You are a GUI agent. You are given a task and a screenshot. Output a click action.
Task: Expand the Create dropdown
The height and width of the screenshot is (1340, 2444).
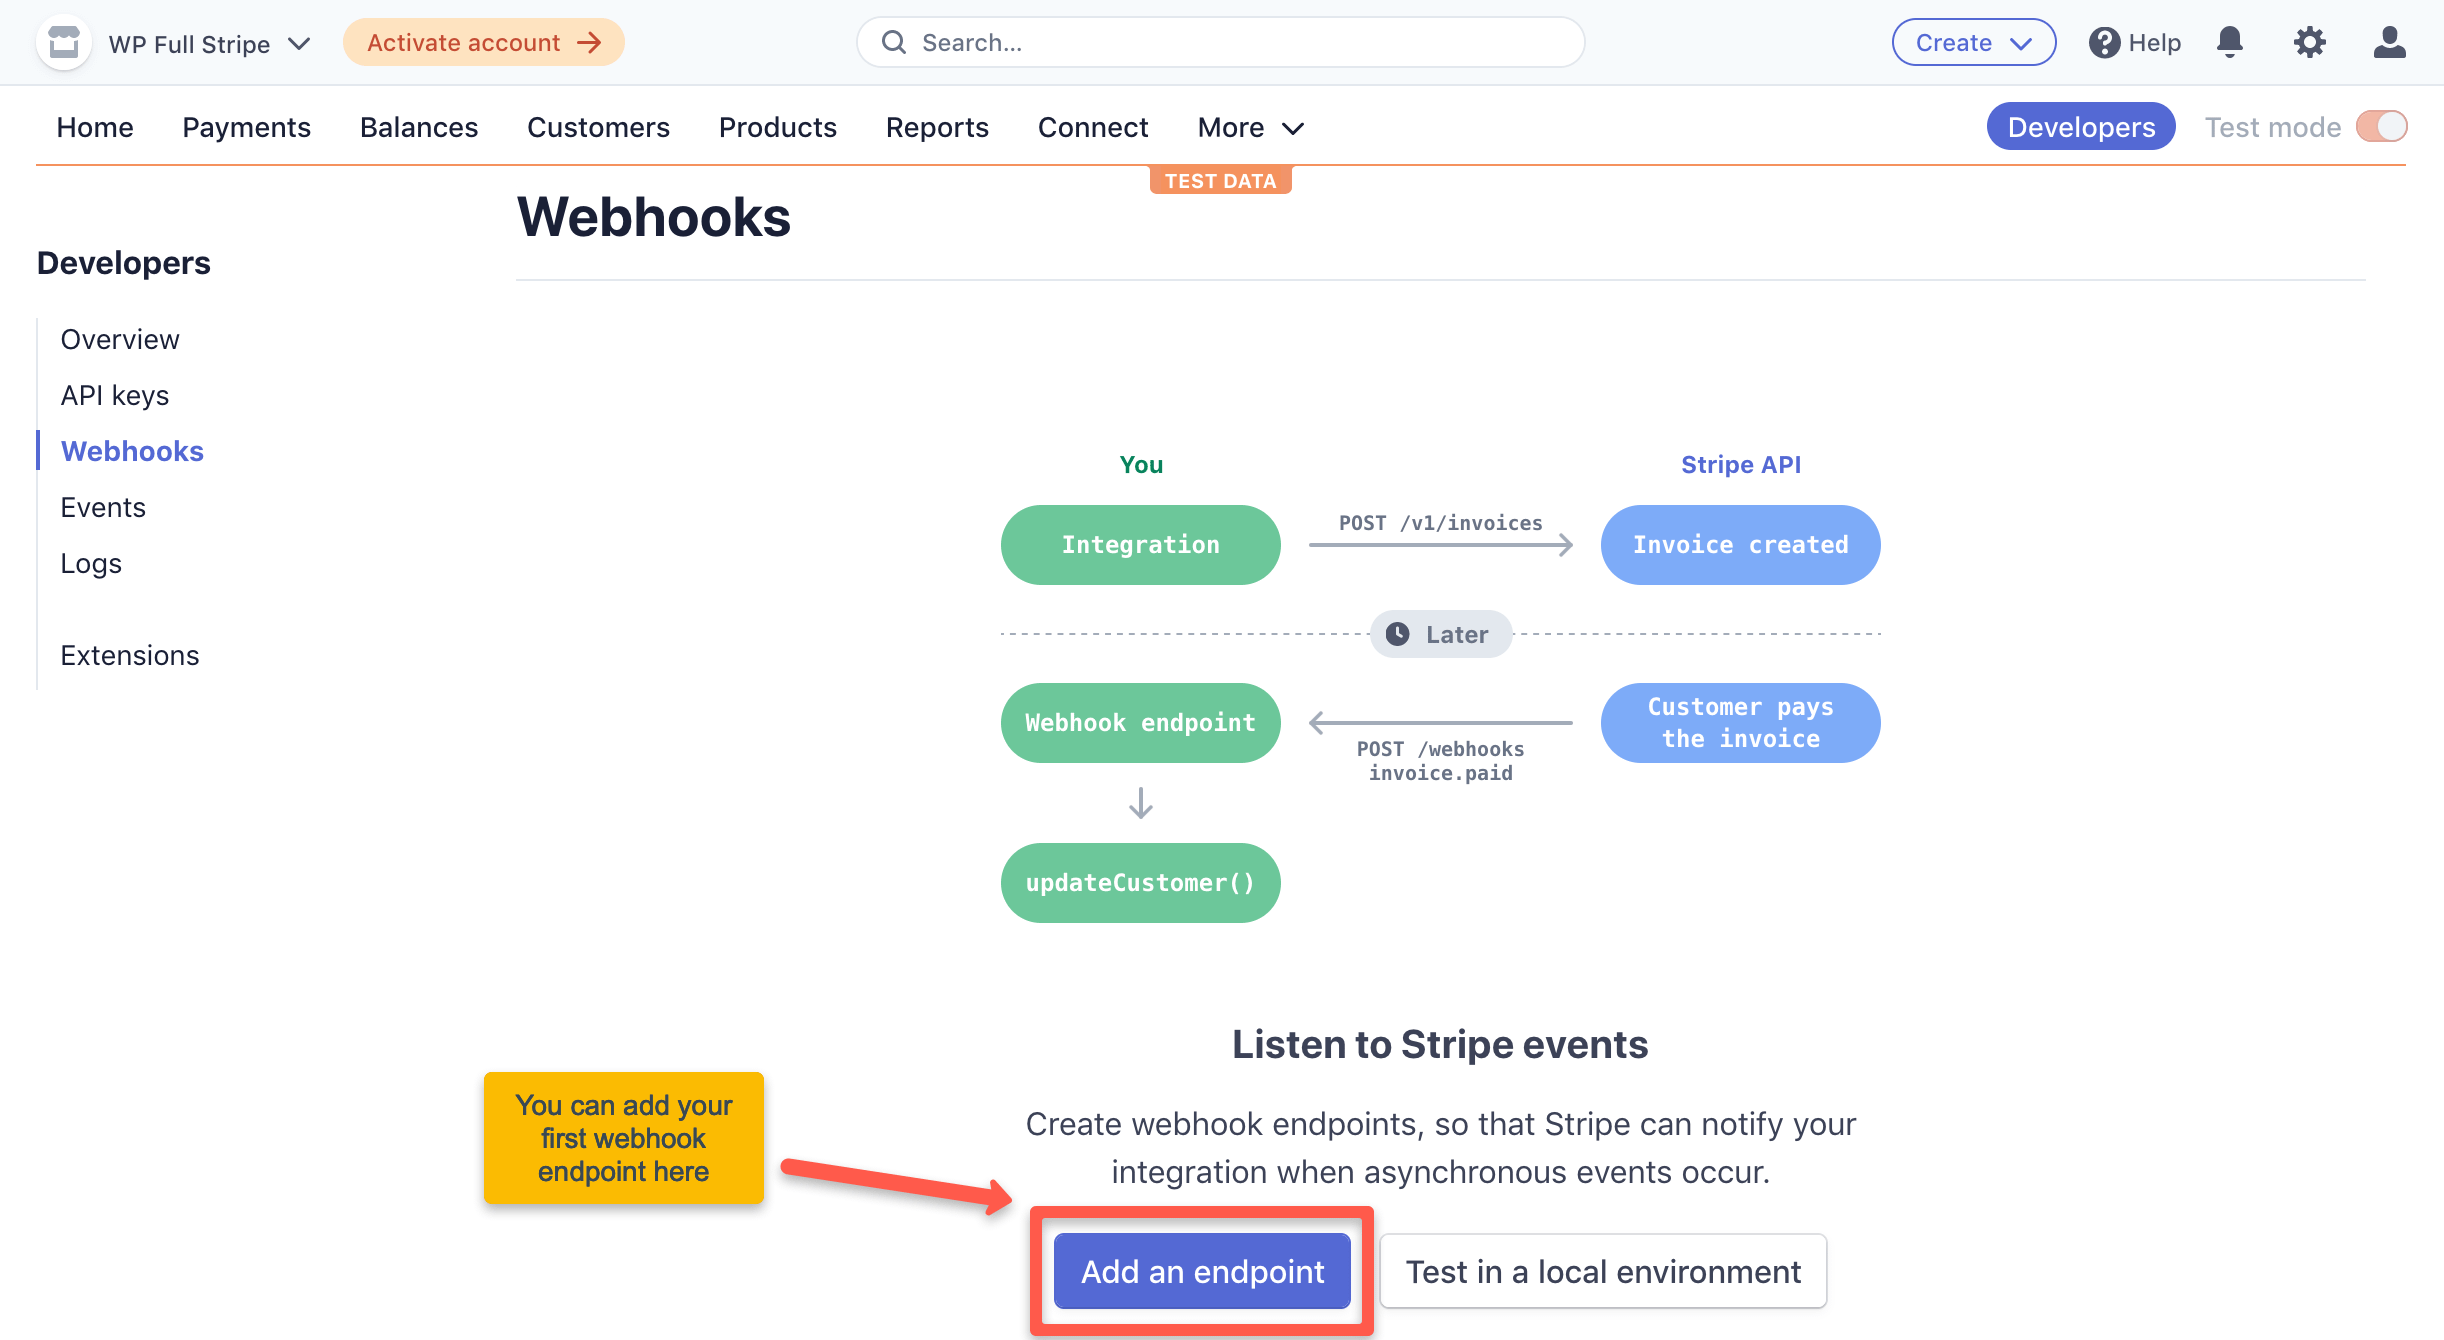click(x=1973, y=42)
